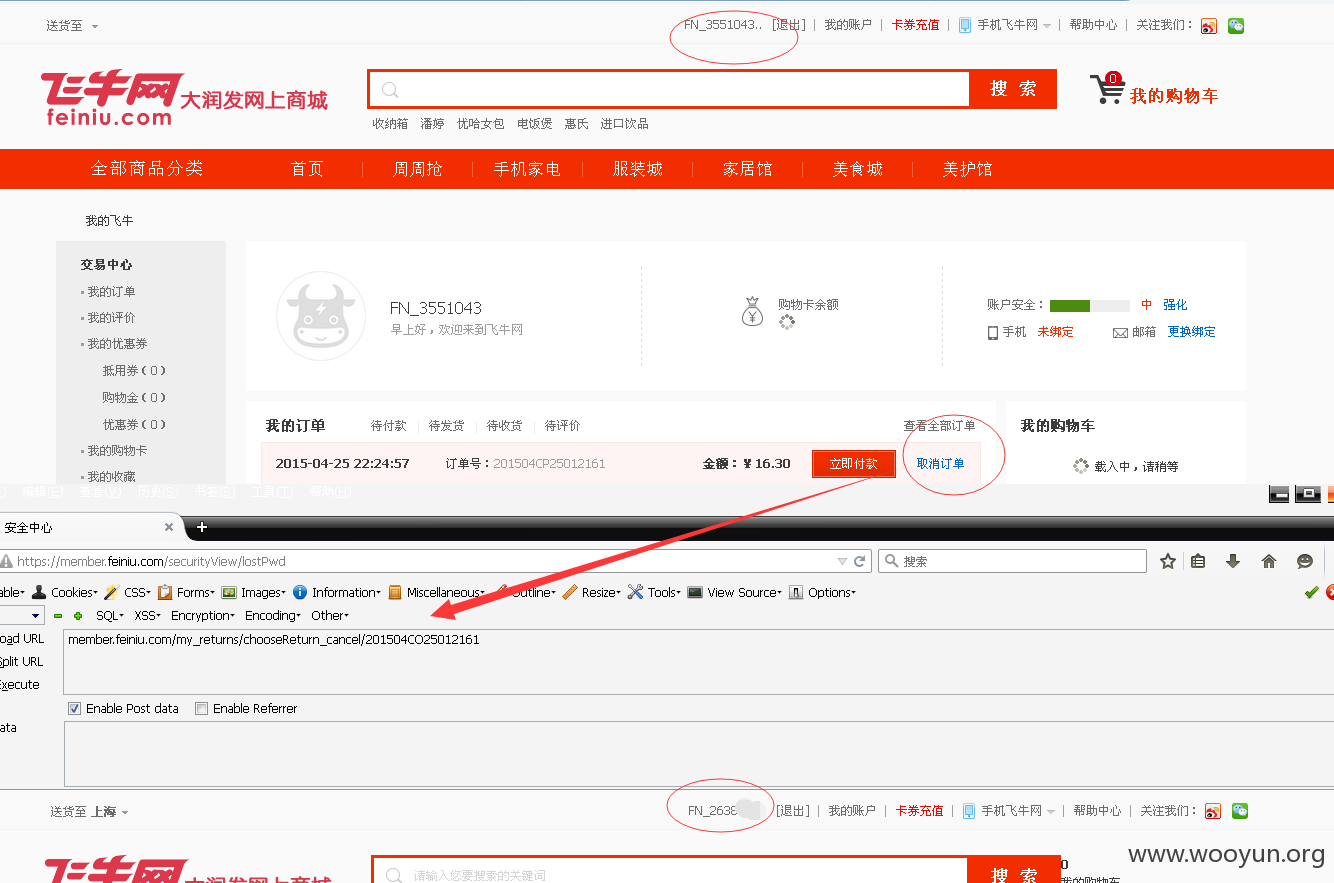Close the 安全中心 tab

coord(169,527)
